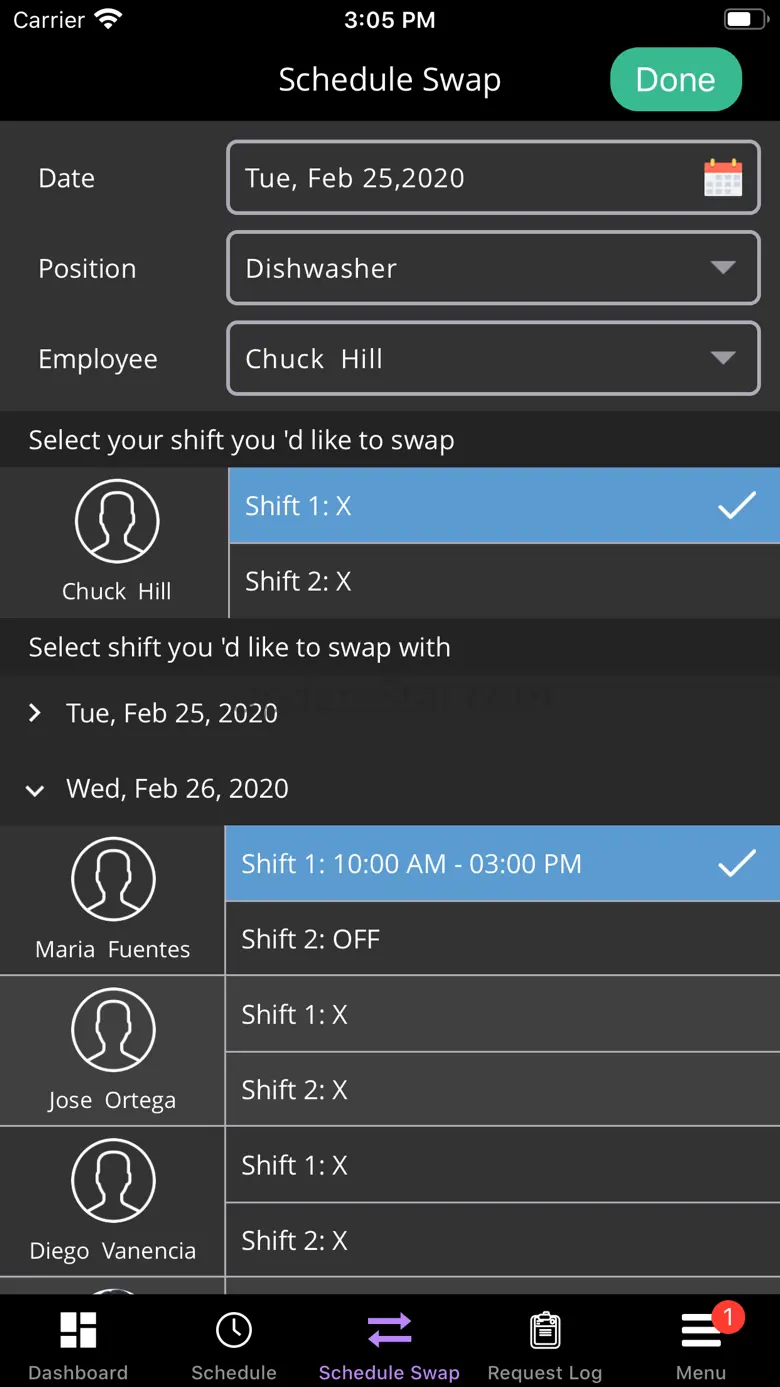Screen dimensions: 780x1387
Task: Select Jose Ortega's Shift 1: X
Action: (501, 1014)
